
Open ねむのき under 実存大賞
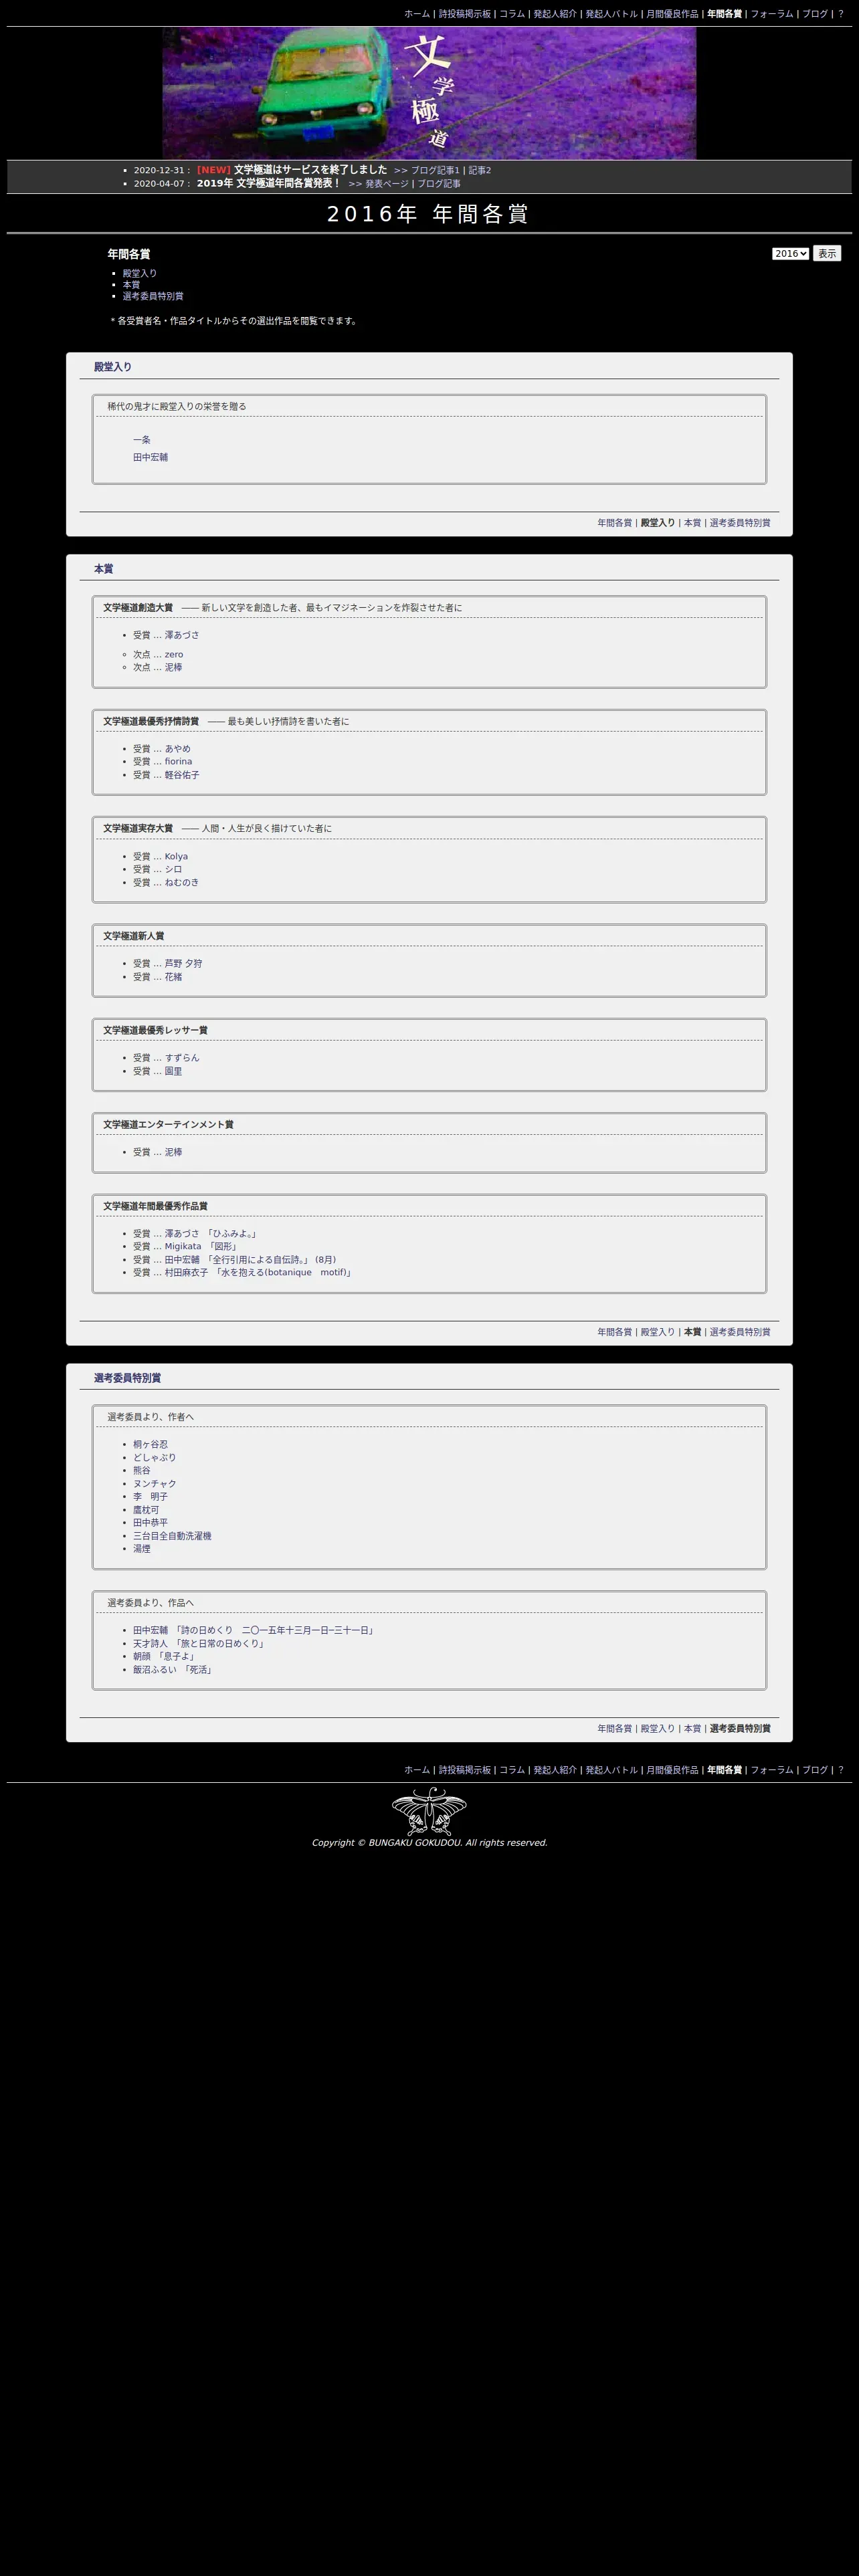(182, 882)
